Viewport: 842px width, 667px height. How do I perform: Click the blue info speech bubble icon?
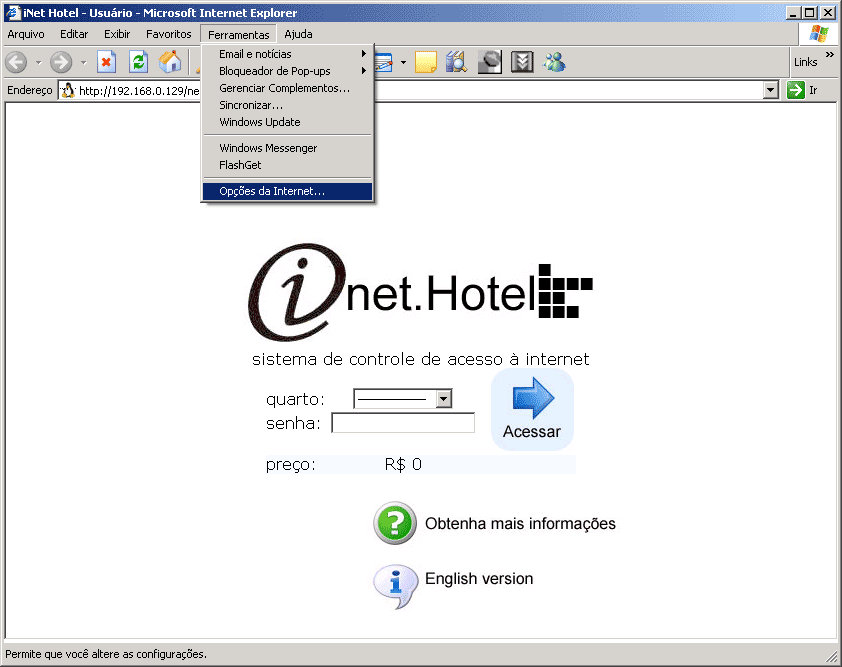point(395,585)
